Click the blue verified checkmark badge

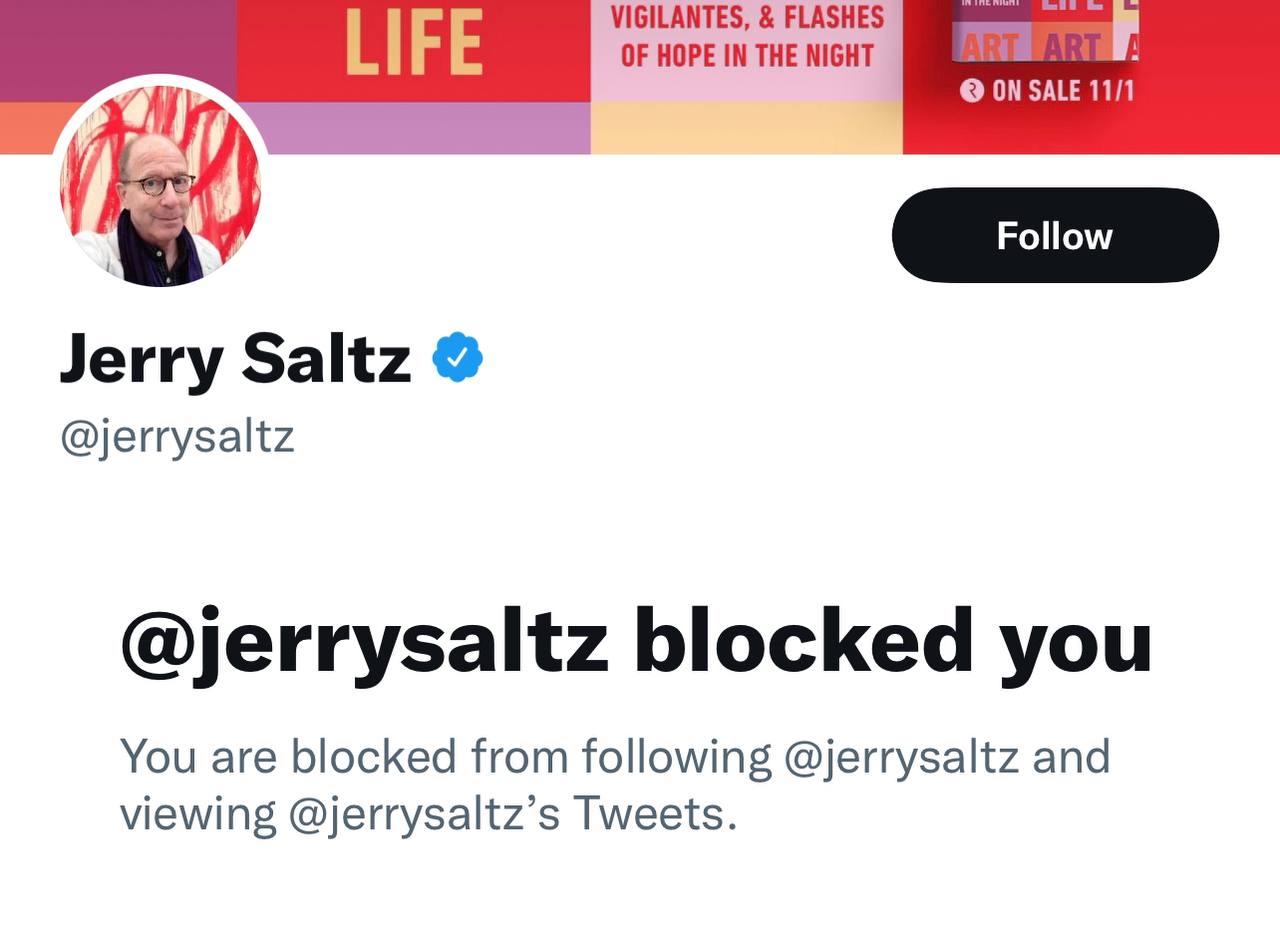point(457,358)
